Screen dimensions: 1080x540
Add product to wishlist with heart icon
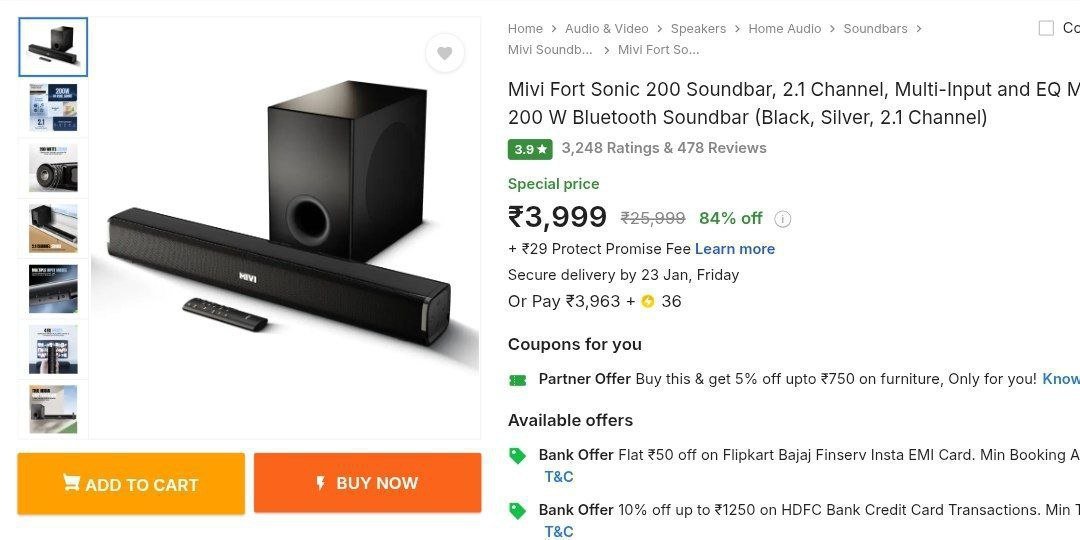coord(445,53)
